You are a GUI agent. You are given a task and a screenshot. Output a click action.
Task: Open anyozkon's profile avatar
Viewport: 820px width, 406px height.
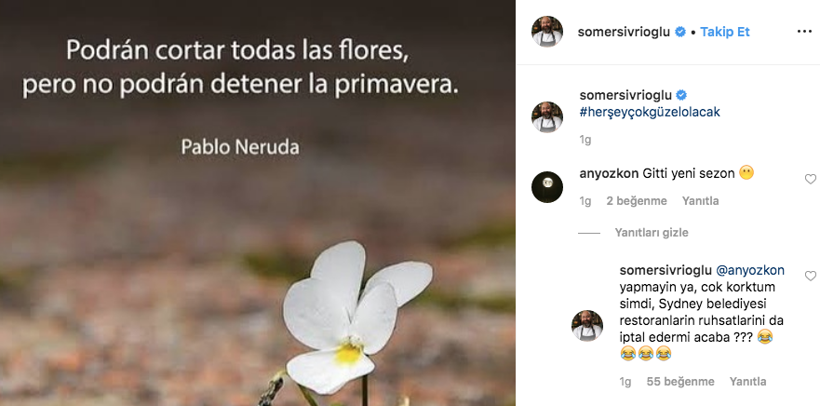pos(547,187)
